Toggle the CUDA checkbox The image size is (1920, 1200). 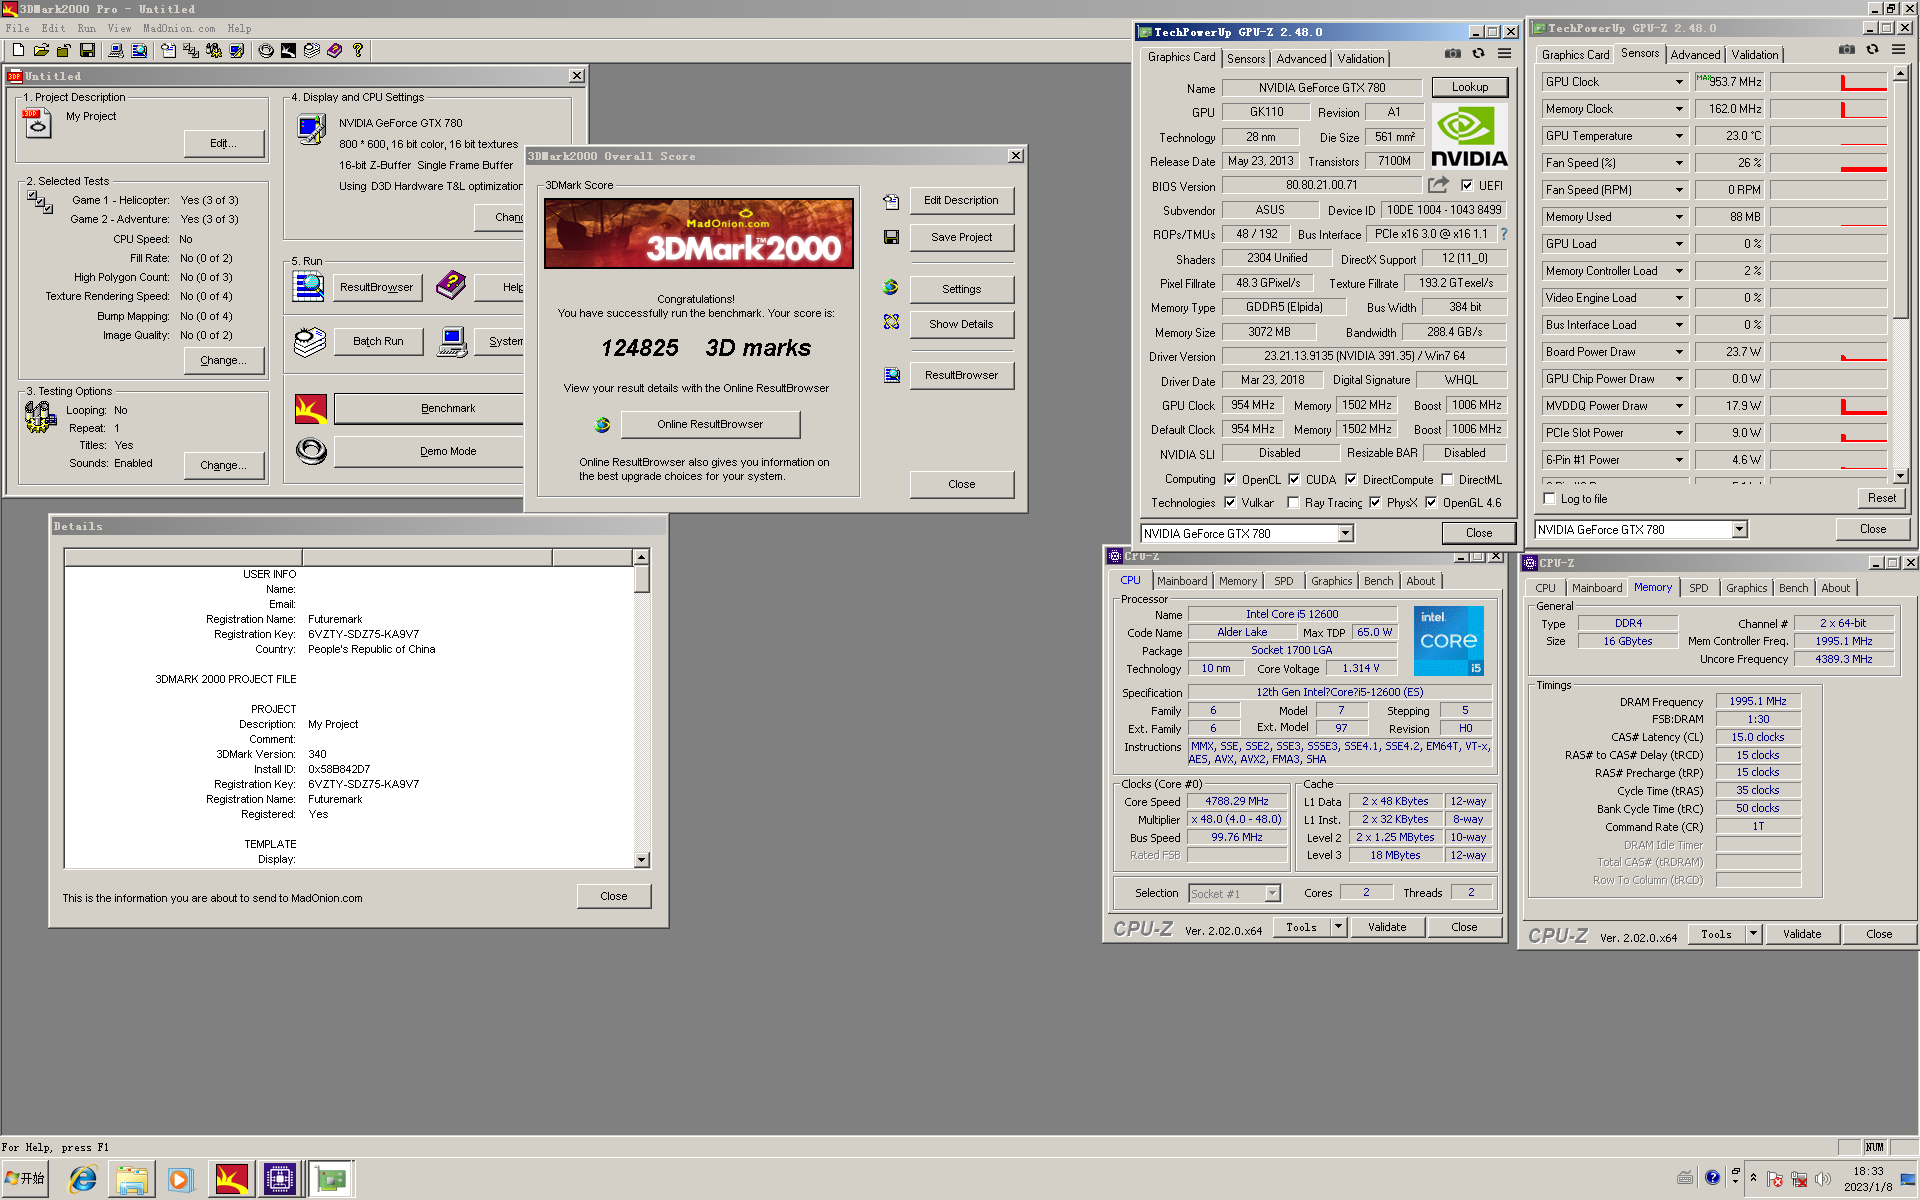[1294, 480]
